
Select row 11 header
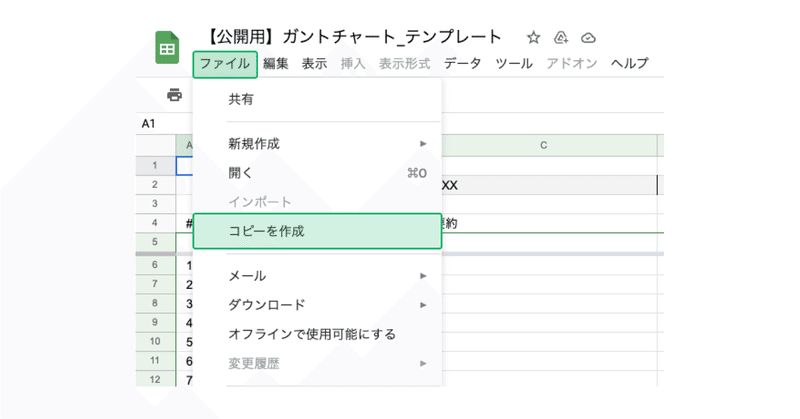155,361
